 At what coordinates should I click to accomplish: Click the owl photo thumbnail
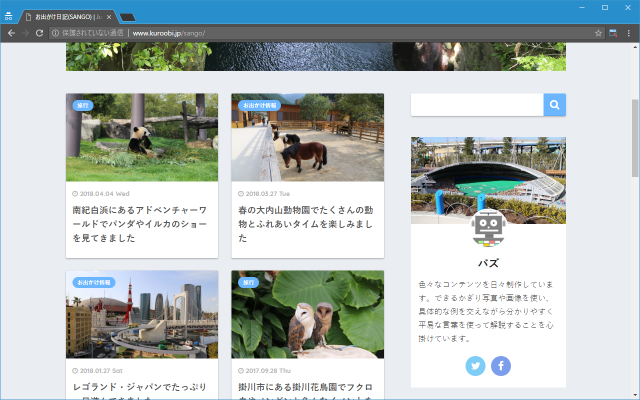click(x=307, y=315)
